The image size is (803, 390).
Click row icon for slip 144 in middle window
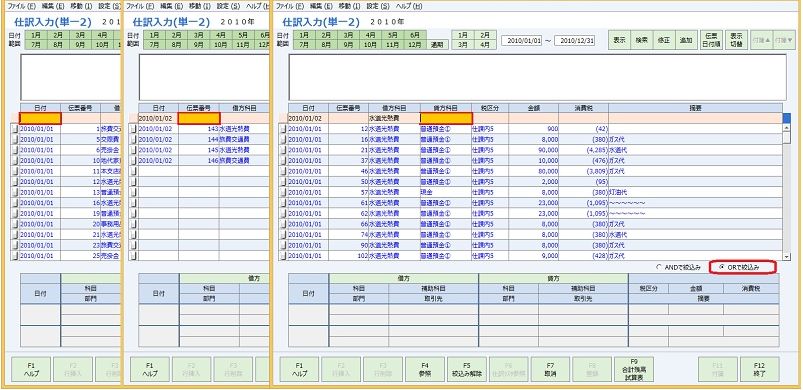coord(134,139)
